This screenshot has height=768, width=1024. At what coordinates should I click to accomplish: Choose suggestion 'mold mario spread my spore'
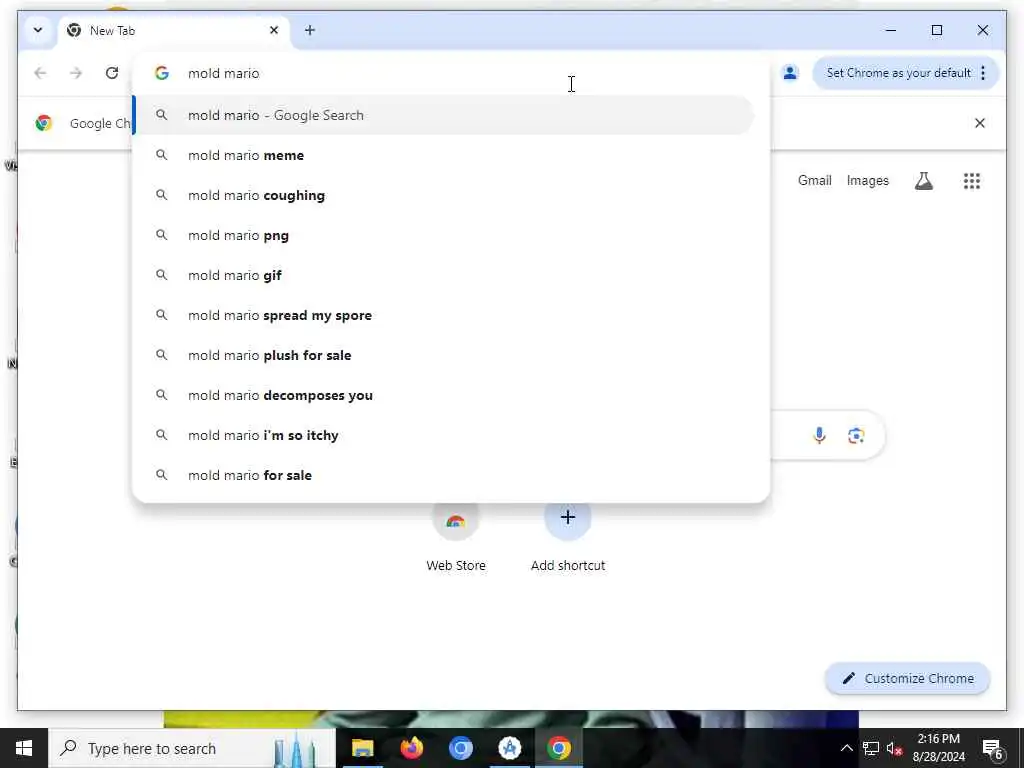(x=444, y=315)
